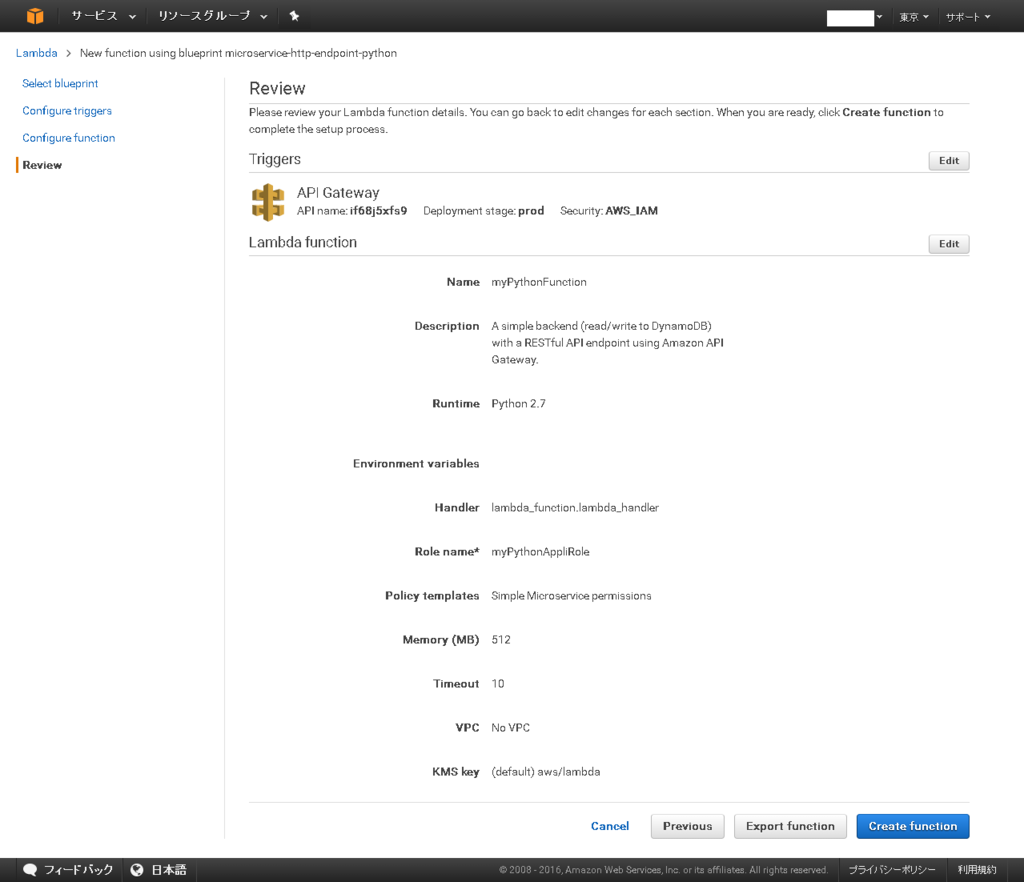Click the timeout value 10
The width and height of the screenshot is (1024, 882).
(x=498, y=684)
